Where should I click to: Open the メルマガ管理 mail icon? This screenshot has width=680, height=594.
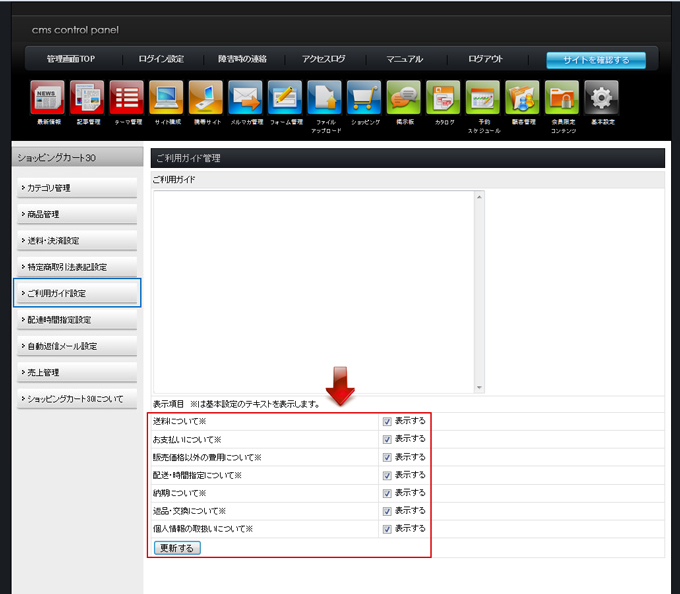click(245, 98)
